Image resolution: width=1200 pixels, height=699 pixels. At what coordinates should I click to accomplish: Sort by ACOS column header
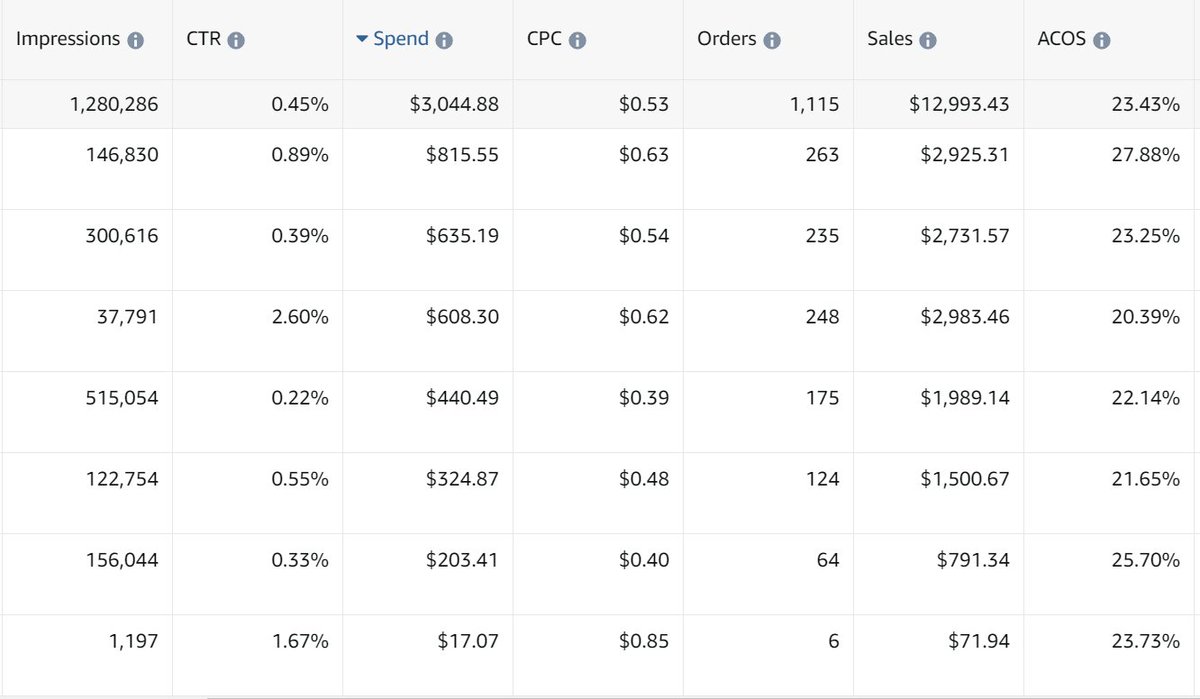[x=1062, y=40]
